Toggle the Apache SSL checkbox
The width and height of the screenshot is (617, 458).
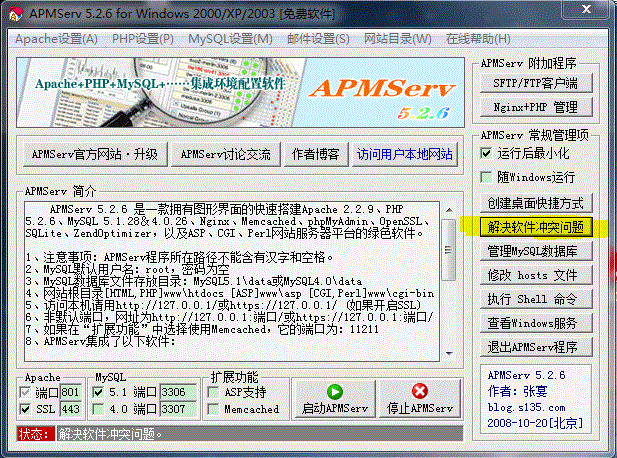click(25, 409)
